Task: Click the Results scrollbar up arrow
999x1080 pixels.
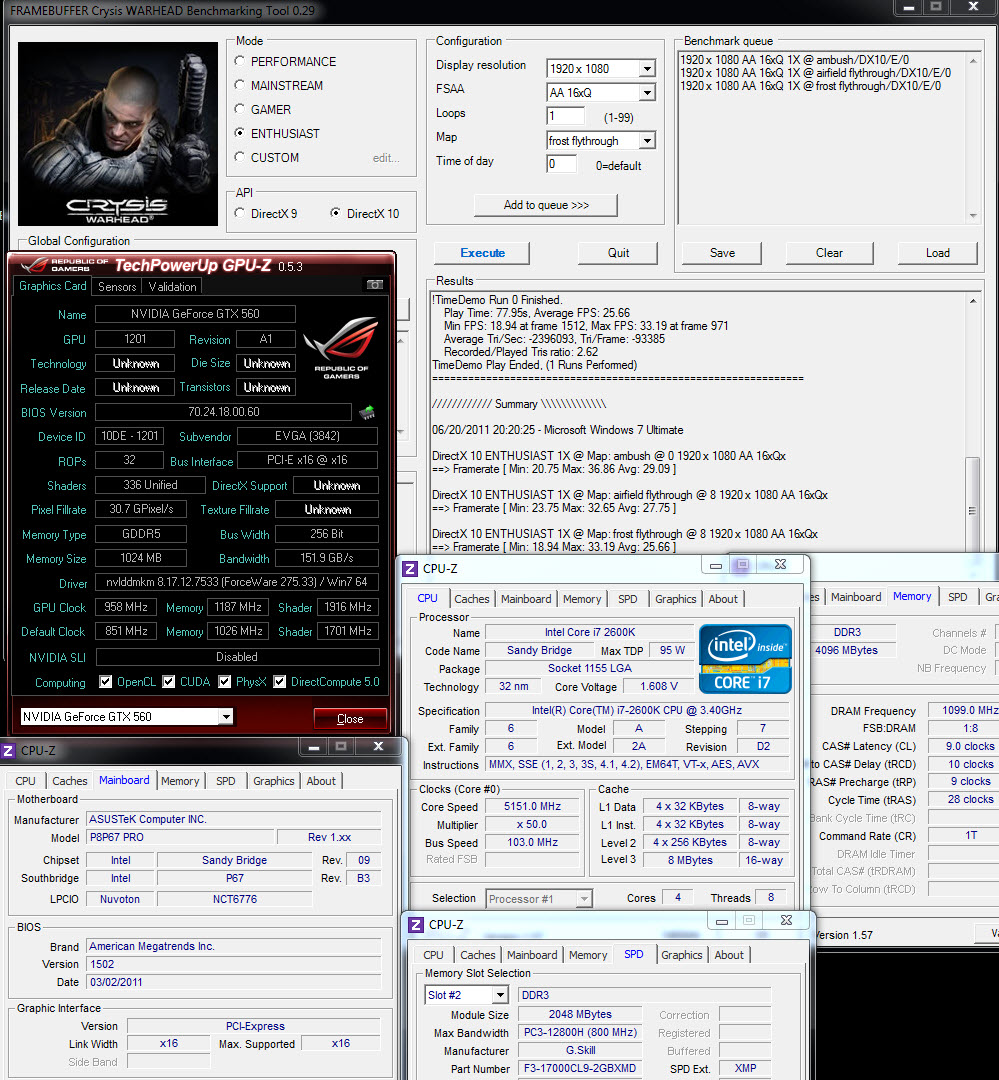Action: (x=973, y=301)
